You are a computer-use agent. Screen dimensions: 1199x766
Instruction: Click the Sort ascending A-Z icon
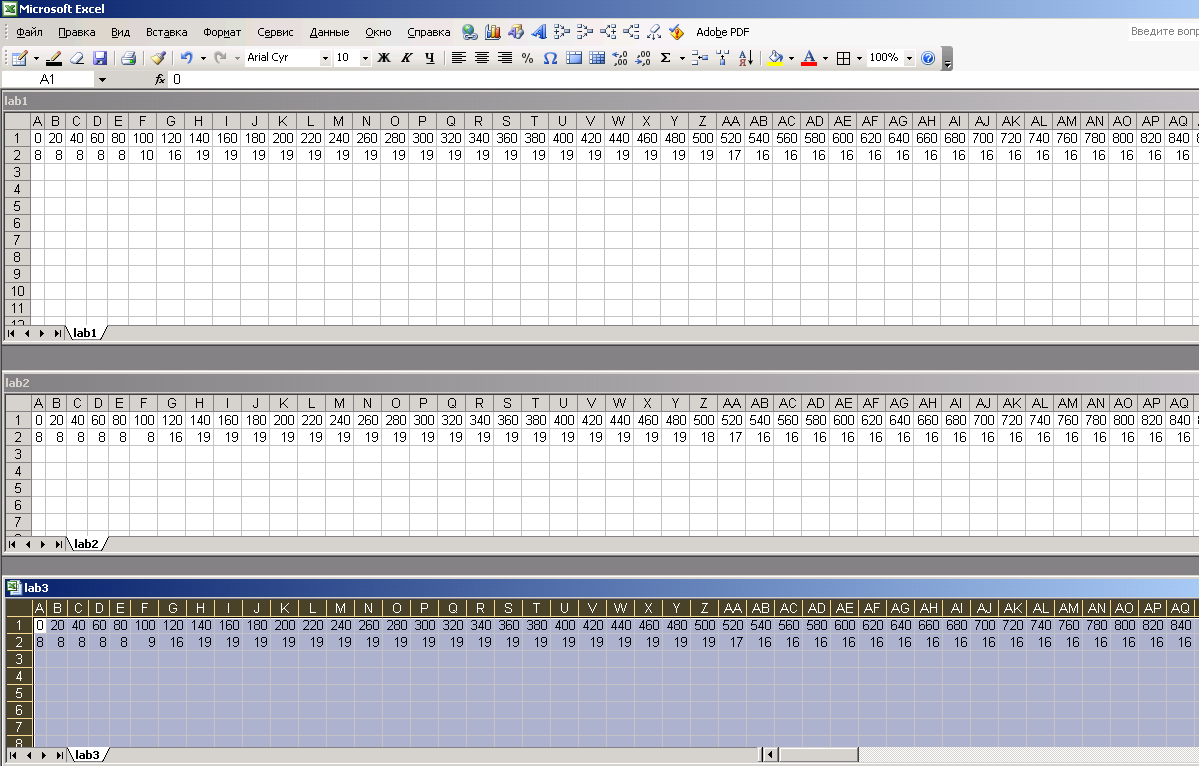tap(746, 58)
